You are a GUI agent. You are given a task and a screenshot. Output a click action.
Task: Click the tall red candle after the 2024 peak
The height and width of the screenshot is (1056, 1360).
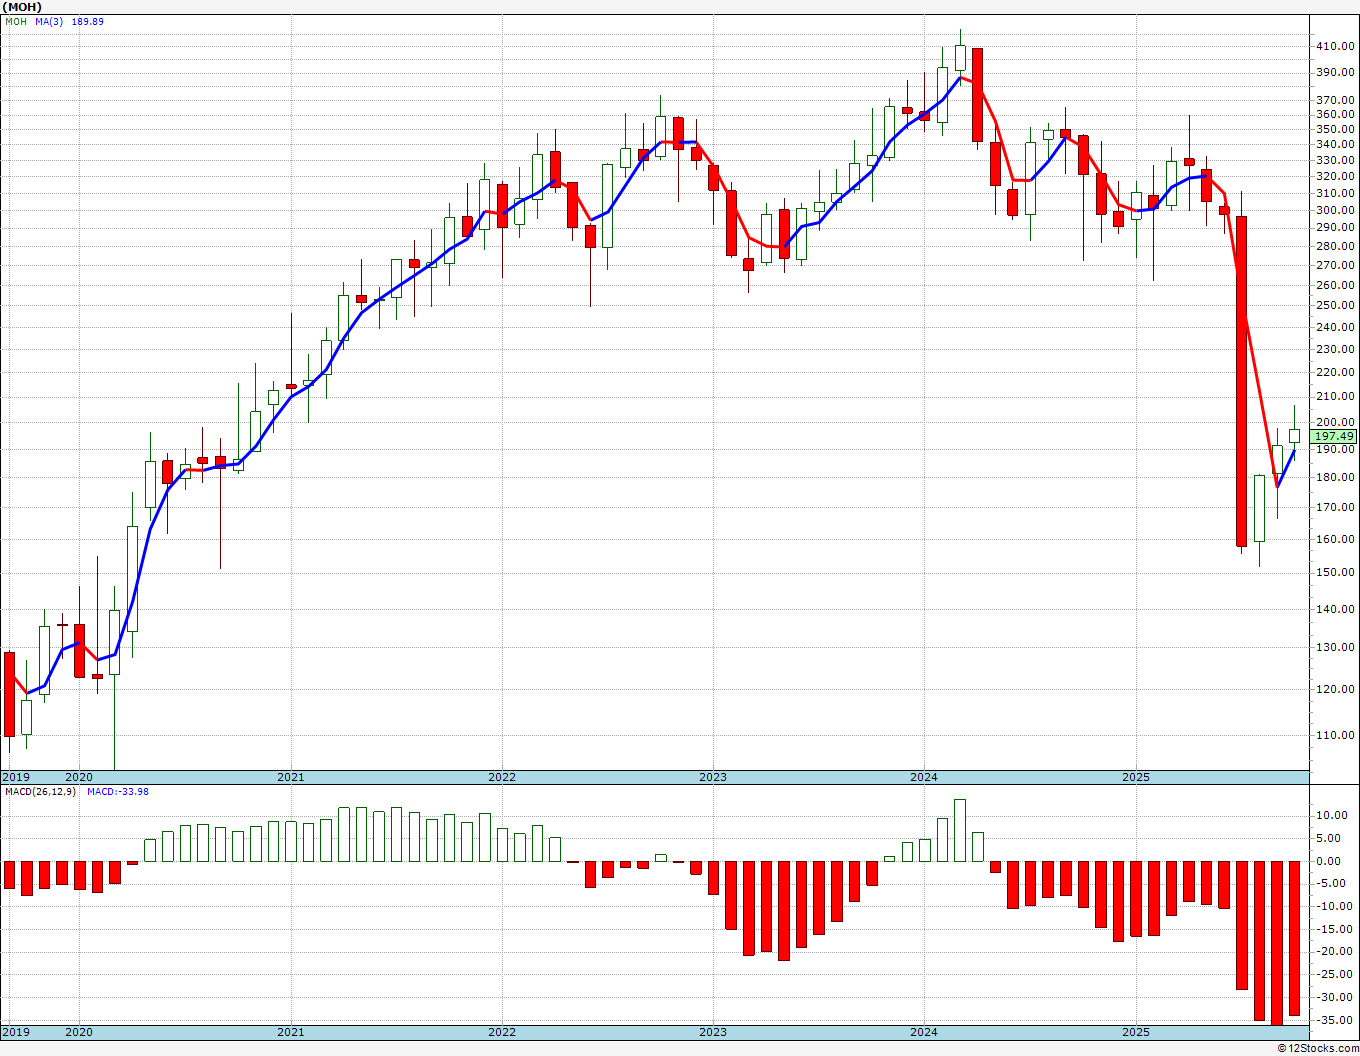click(978, 95)
